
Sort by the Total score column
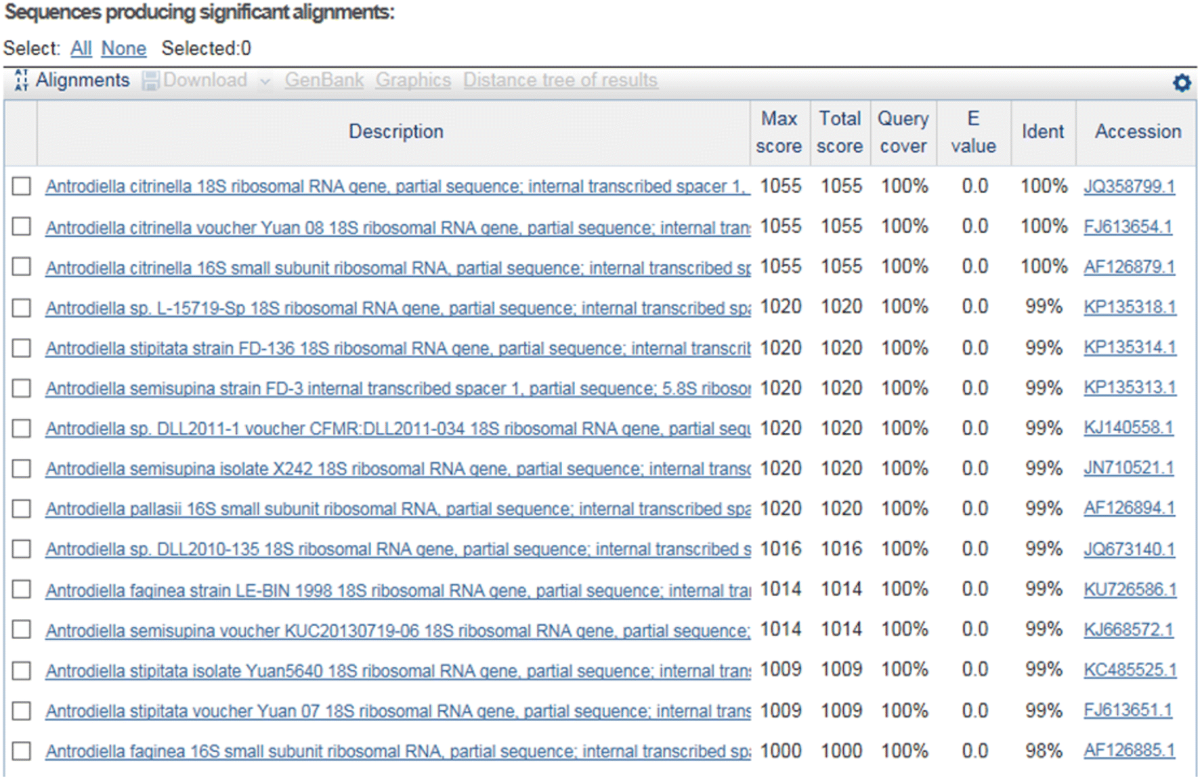pyautogui.click(x=840, y=132)
